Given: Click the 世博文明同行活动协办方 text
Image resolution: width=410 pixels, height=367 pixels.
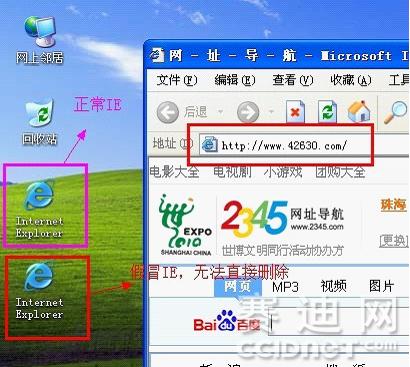Looking at the screenshot, I should click(x=283, y=250).
